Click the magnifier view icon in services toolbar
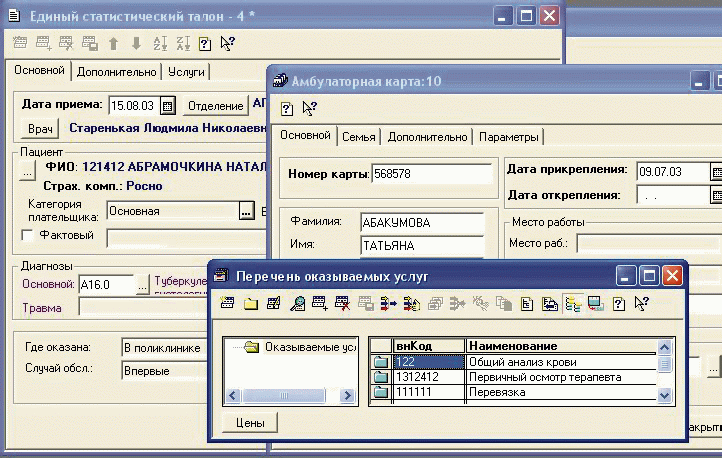 (297, 303)
